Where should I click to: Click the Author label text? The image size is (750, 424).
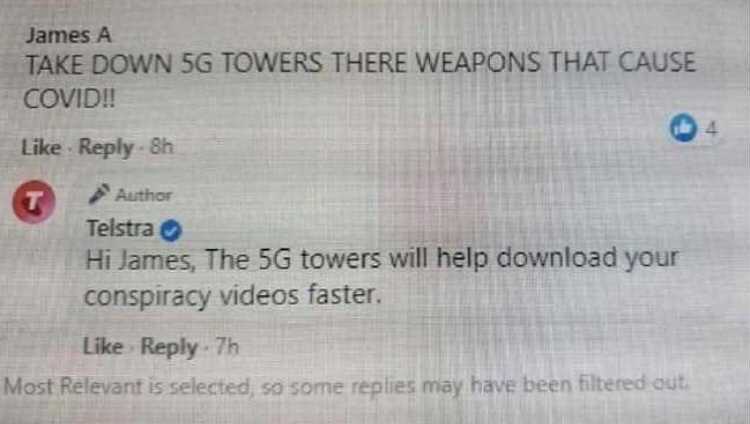[x=143, y=195]
